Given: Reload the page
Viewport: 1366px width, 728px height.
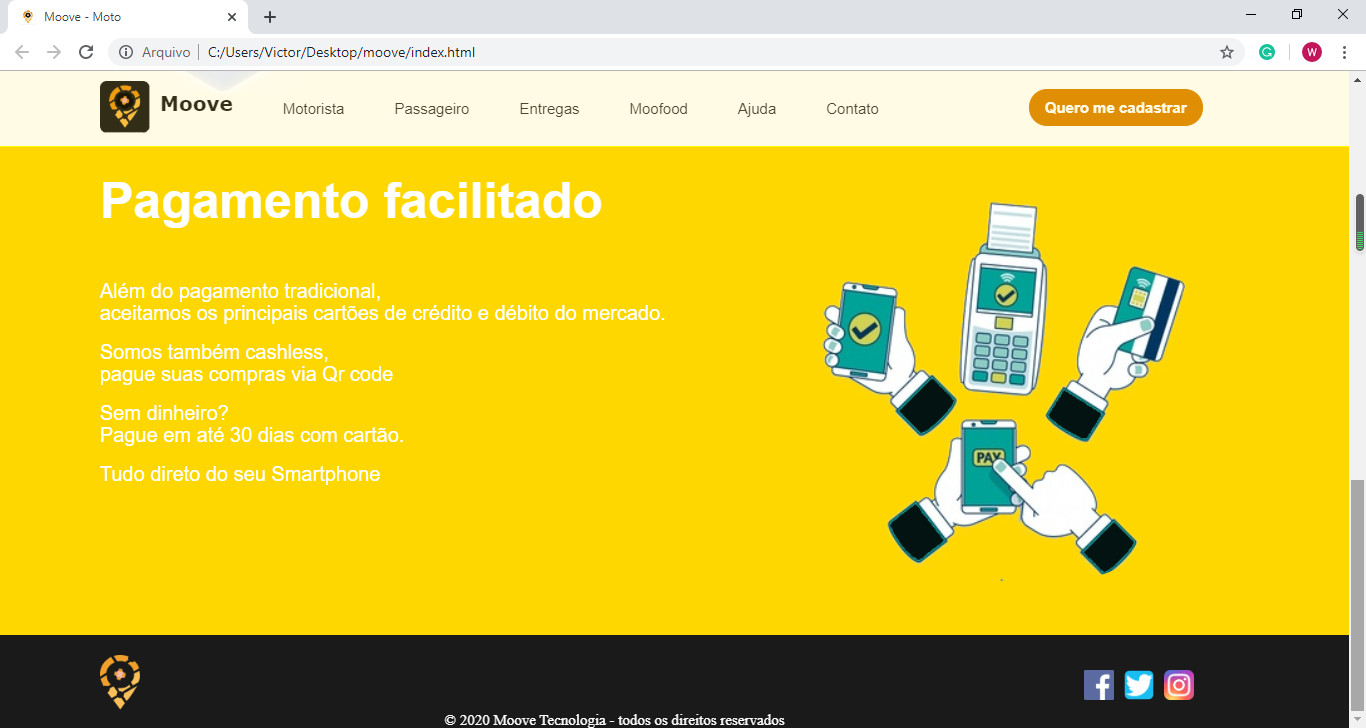Looking at the screenshot, I should click(x=86, y=52).
